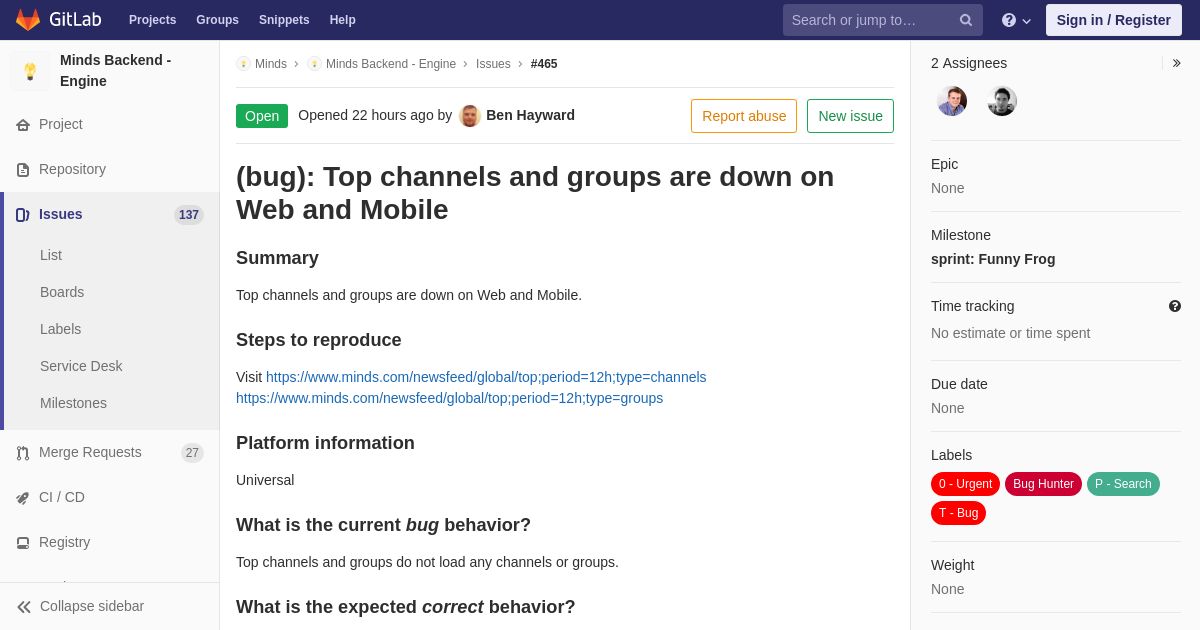The height and width of the screenshot is (630, 1200).
Task: Click the Minds Backend - Engine breadcrumb icon
Action: pos(314,64)
